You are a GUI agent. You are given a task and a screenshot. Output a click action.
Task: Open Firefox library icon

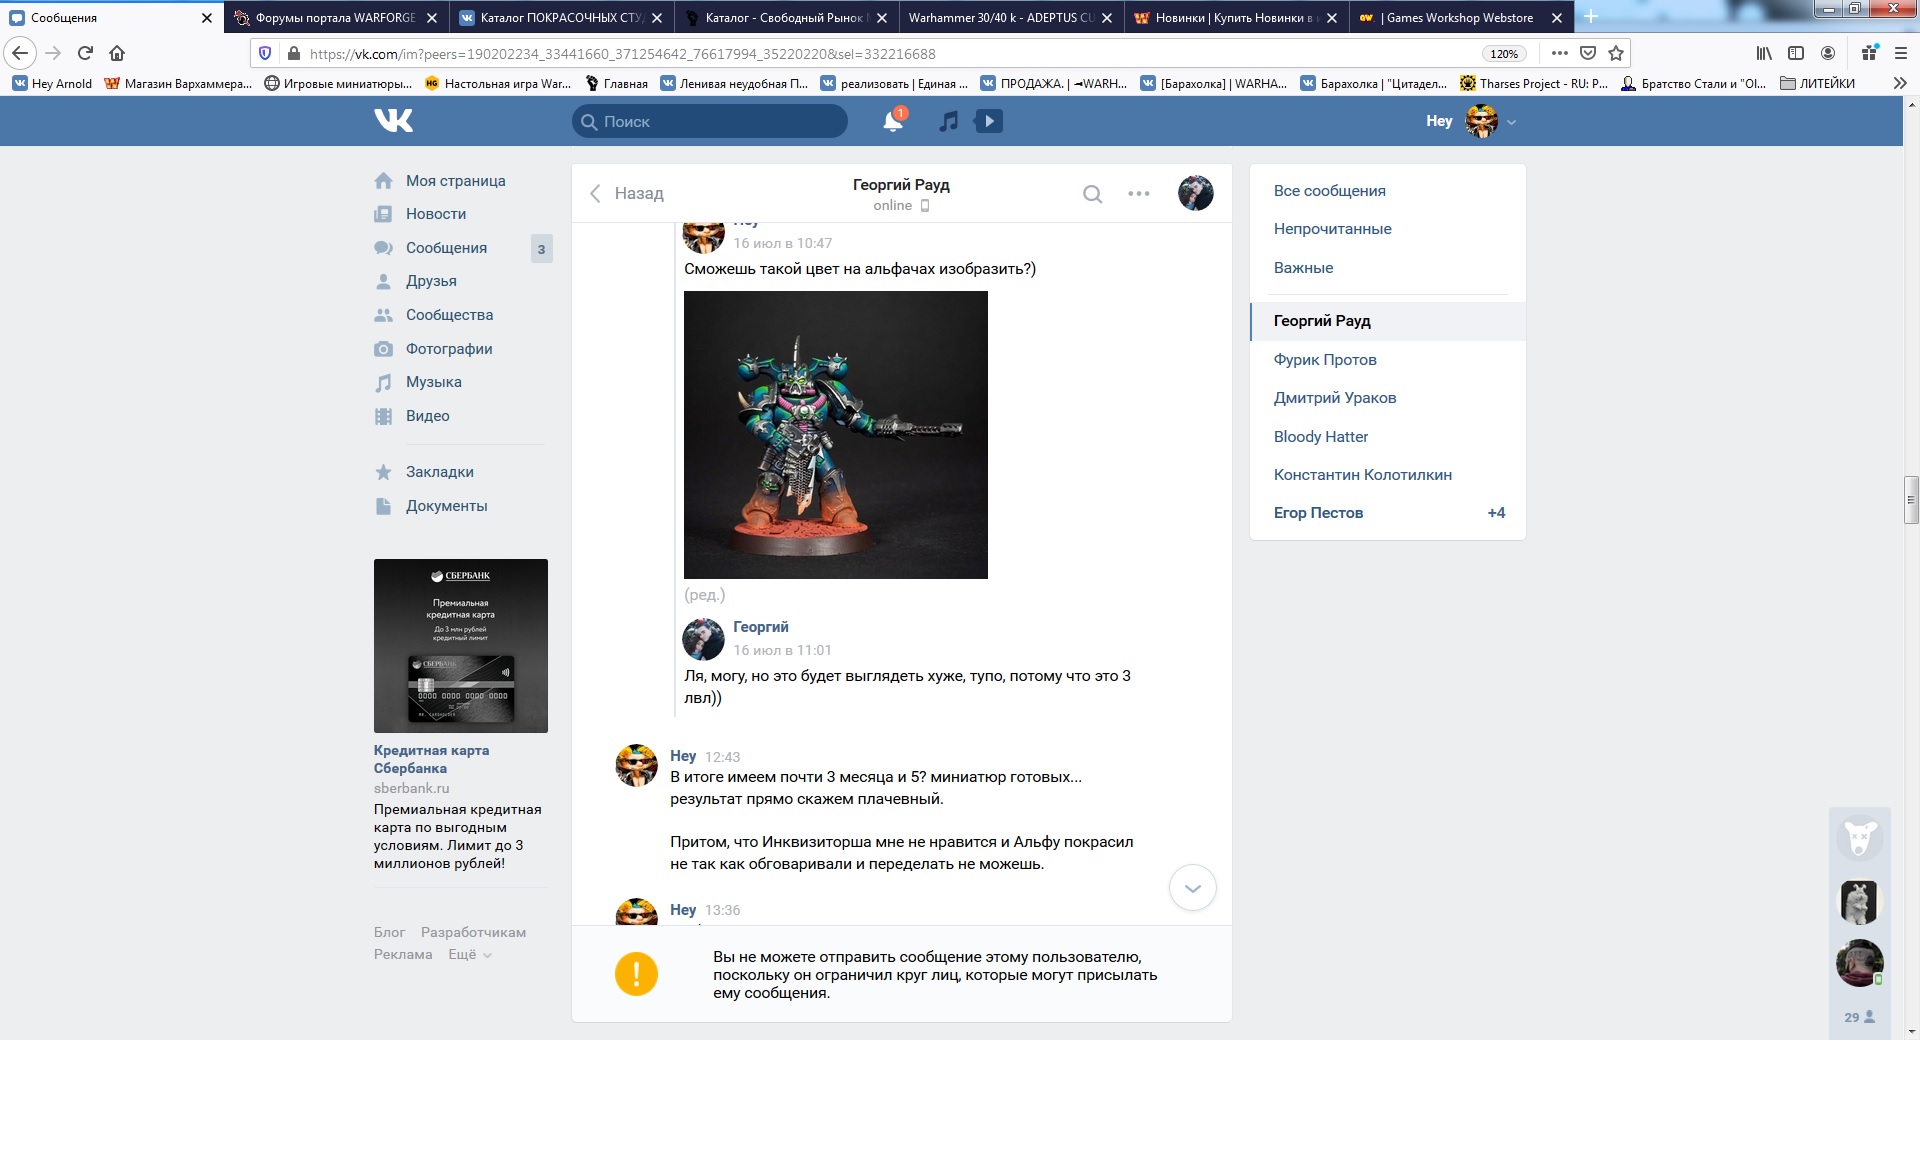click(x=1764, y=53)
